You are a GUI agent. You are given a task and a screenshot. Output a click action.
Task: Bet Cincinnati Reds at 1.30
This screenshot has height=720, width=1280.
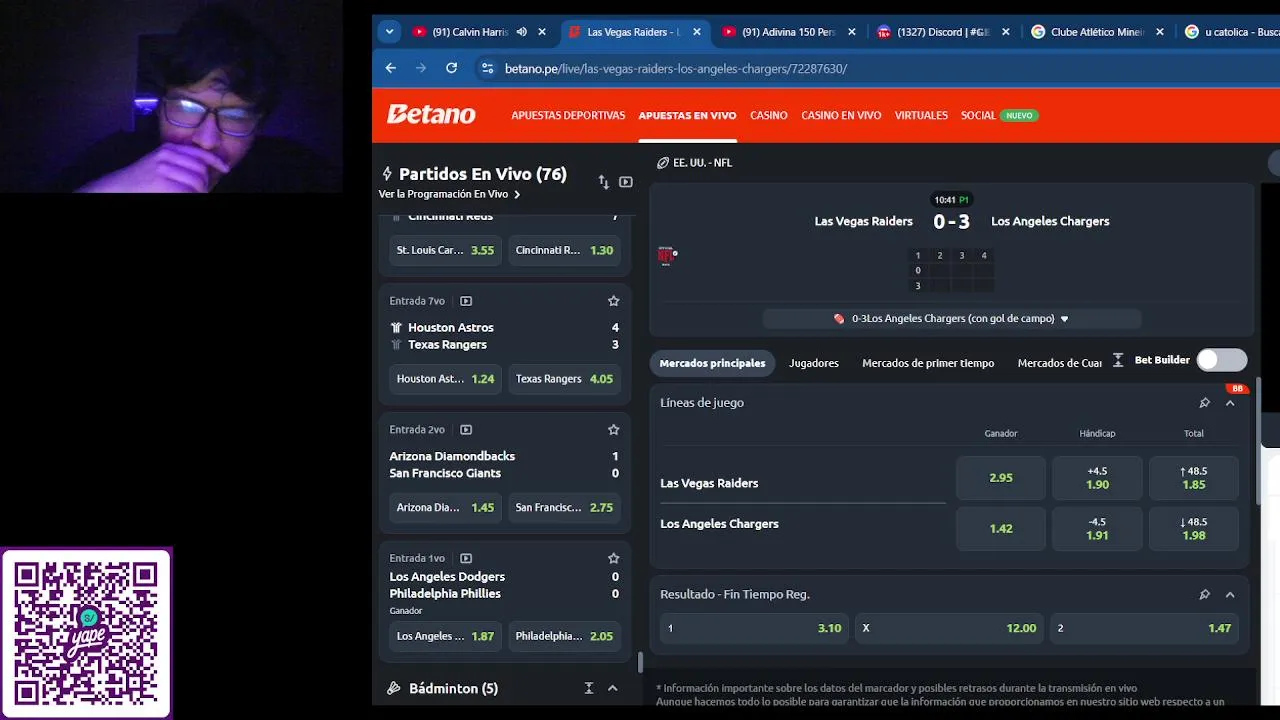click(x=564, y=250)
